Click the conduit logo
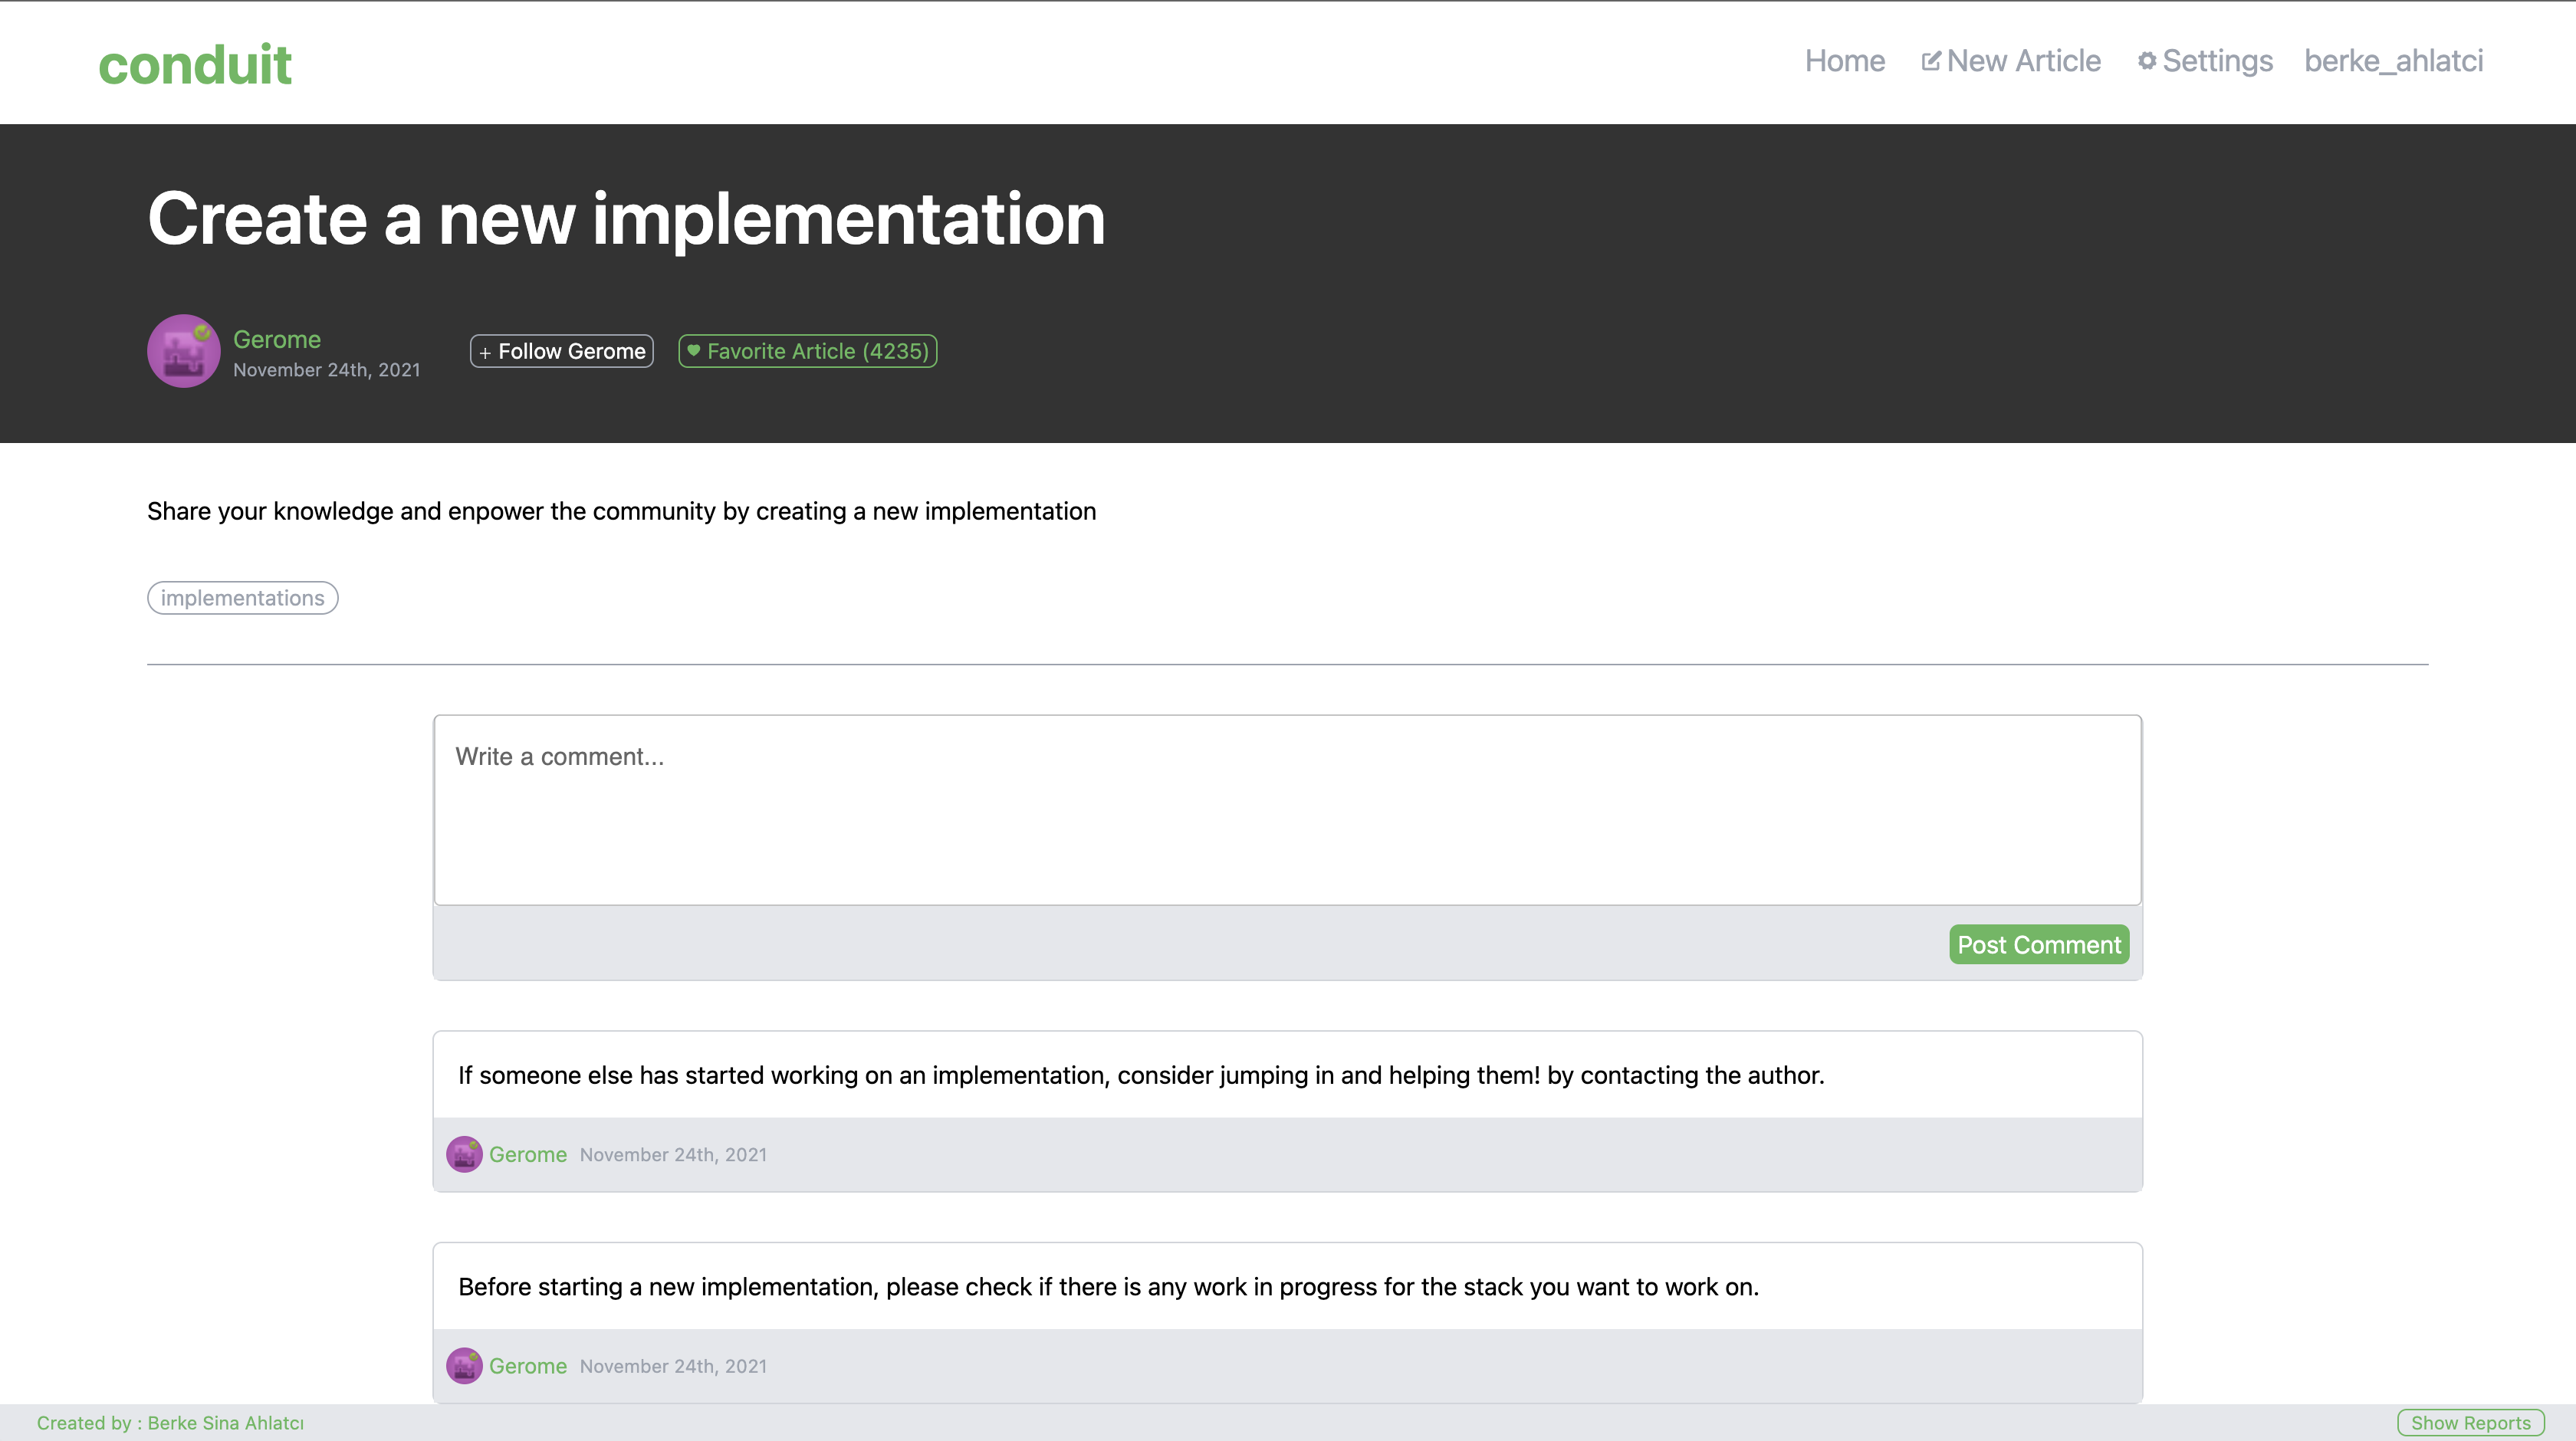 pyautogui.click(x=195, y=62)
